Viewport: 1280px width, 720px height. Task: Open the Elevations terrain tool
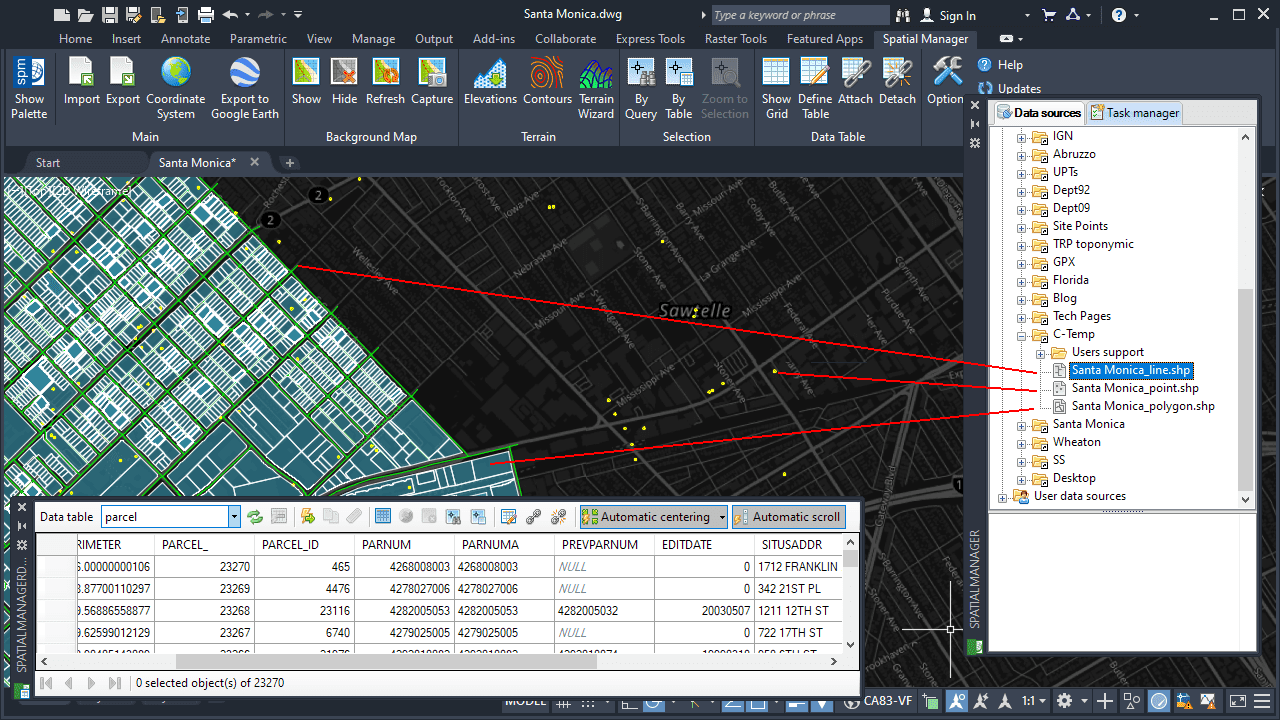coord(490,82)
